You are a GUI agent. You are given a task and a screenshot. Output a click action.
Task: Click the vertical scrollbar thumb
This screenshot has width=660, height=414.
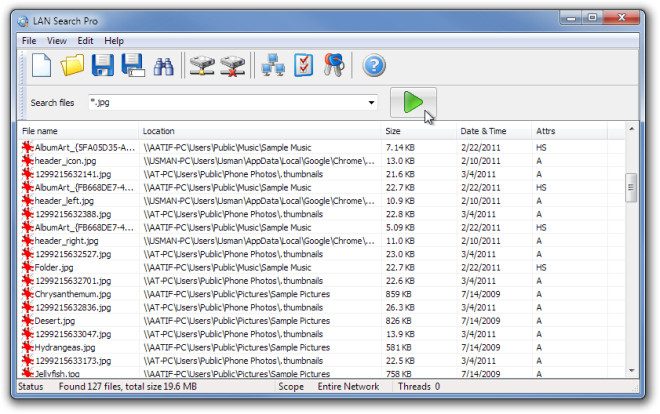[631, 187]
